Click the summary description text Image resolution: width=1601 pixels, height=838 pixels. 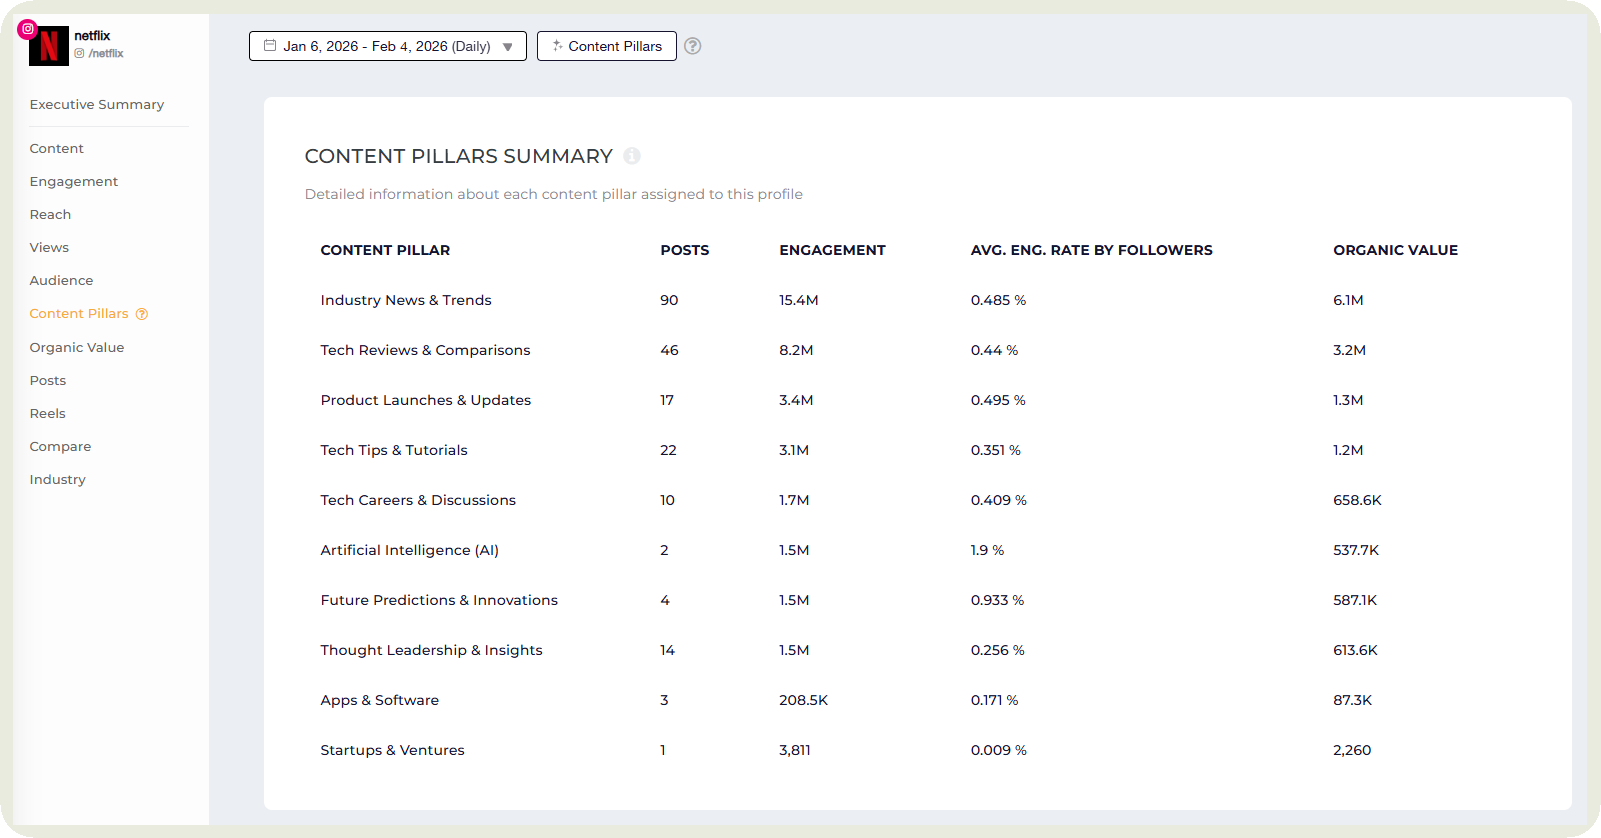pyautogui.click(x=554, y=194)
